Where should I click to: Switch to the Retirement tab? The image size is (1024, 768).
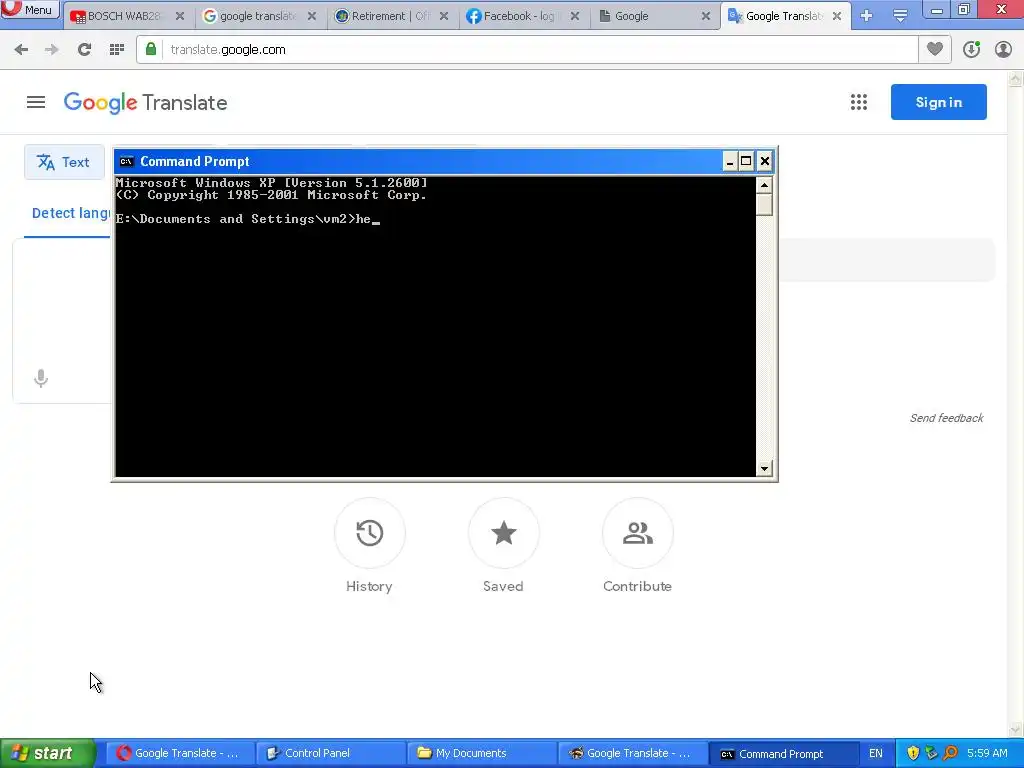tap(390, 16)
